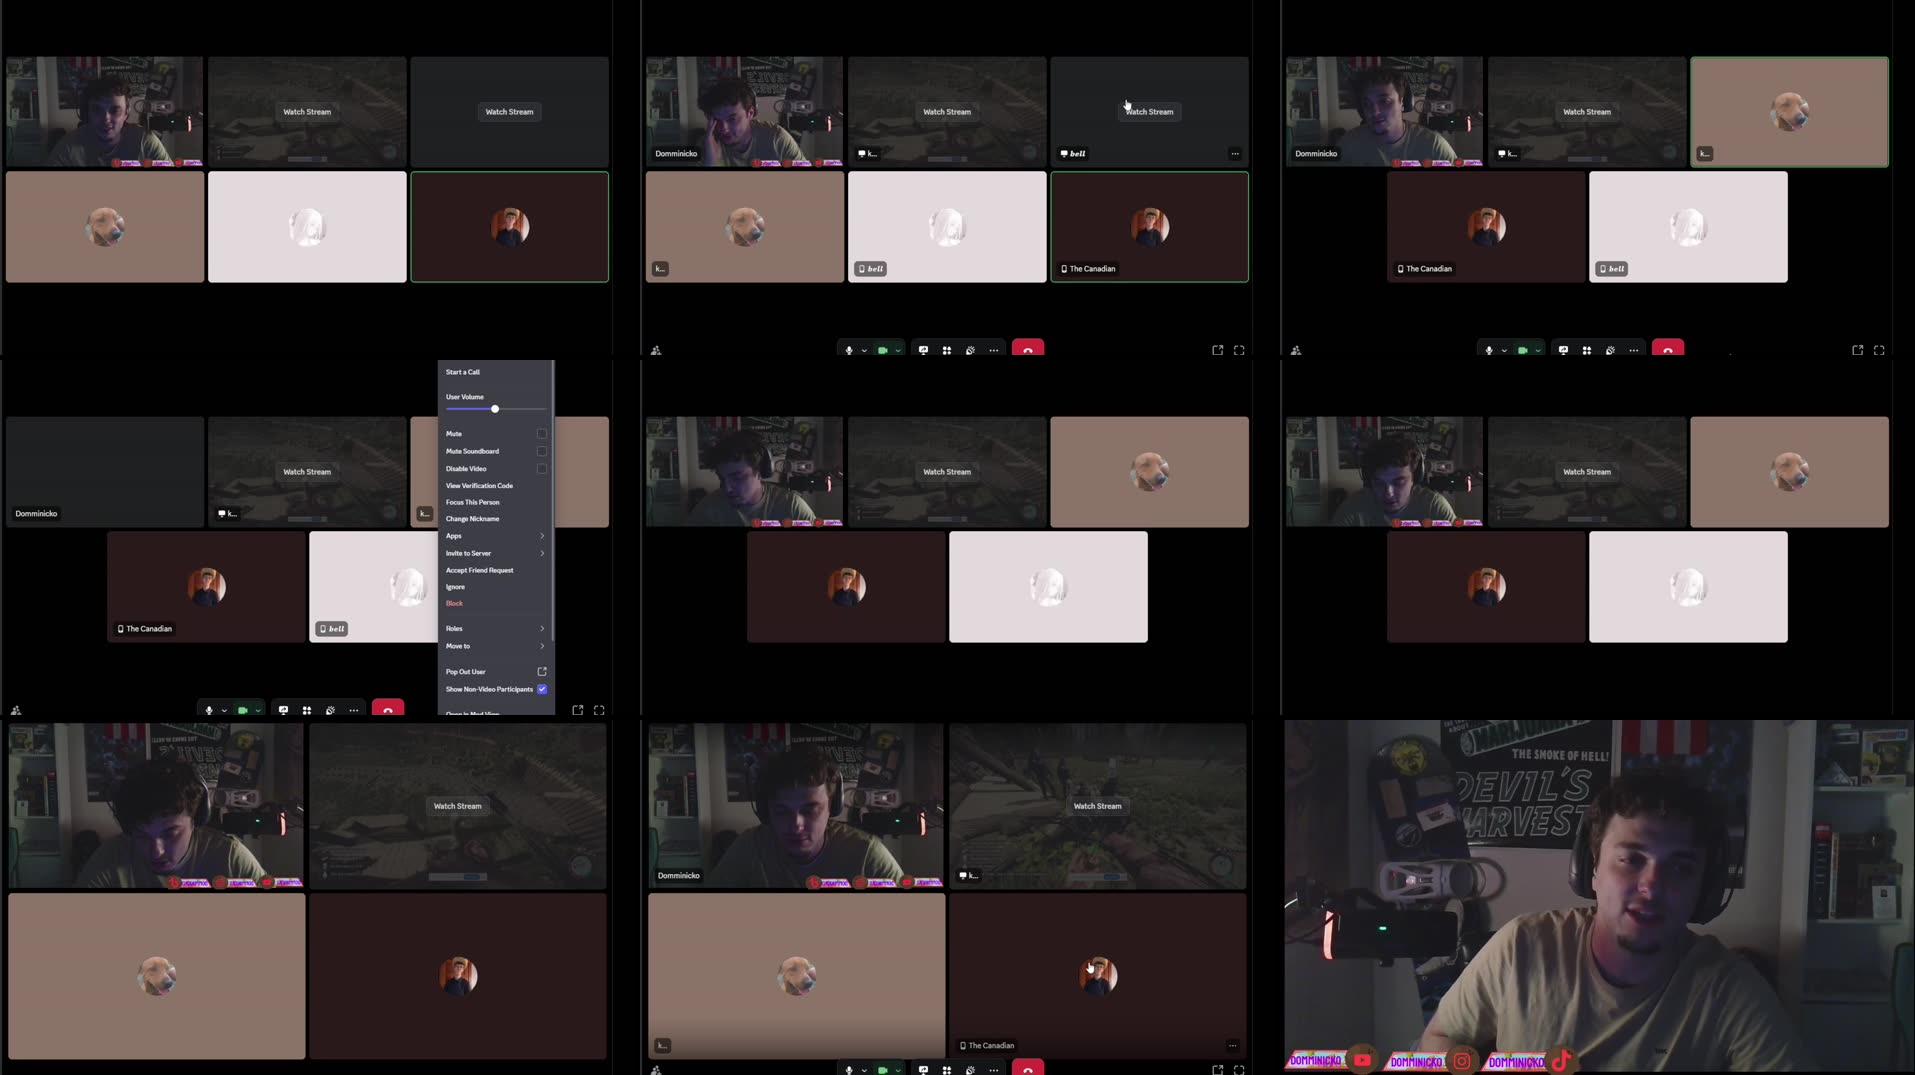Click Accept Friend Request

click(479, 570)
